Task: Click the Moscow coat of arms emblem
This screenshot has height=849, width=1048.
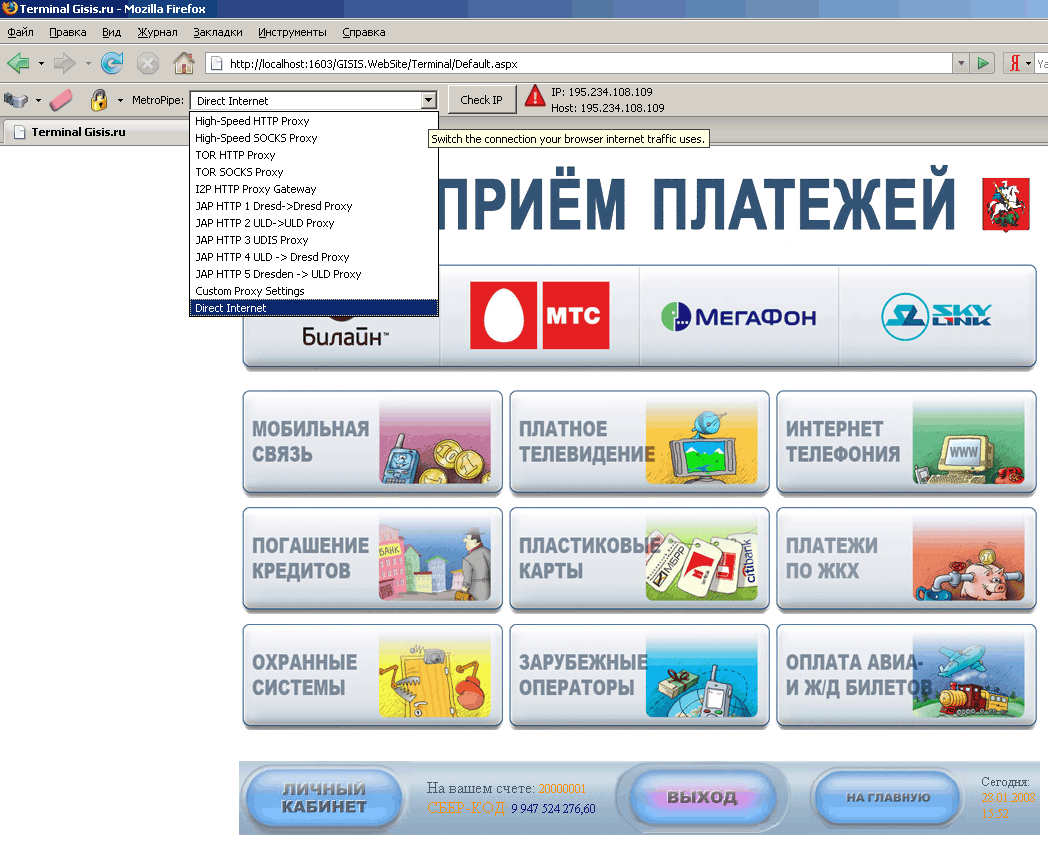Action: [1005, 205]
